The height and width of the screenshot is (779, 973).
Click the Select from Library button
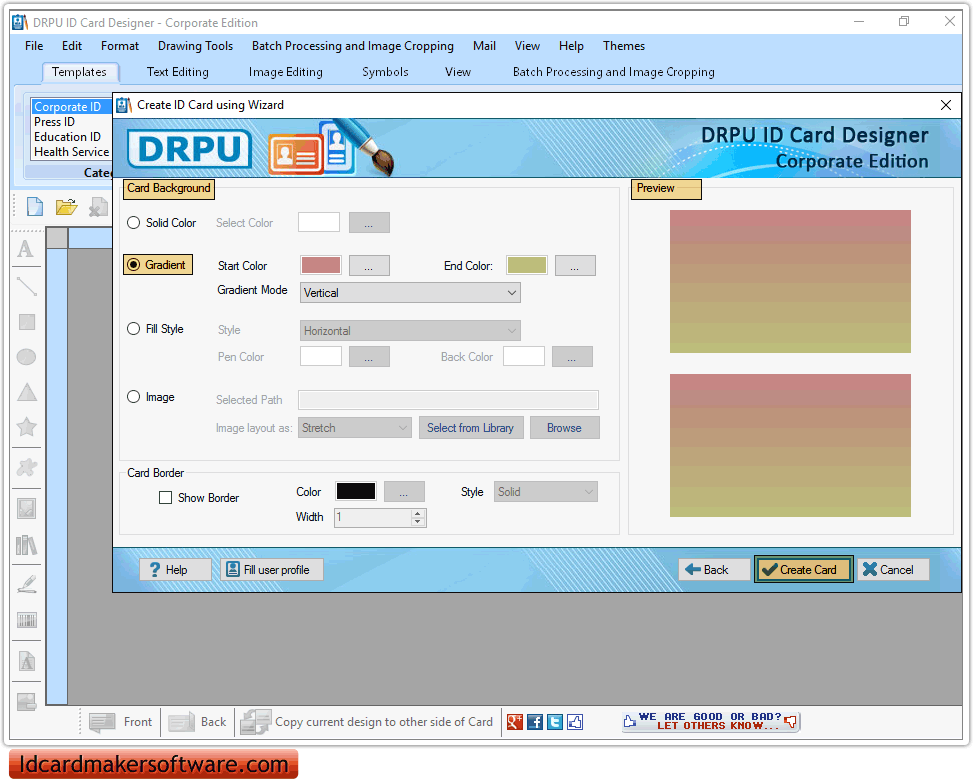pos(471,427)
